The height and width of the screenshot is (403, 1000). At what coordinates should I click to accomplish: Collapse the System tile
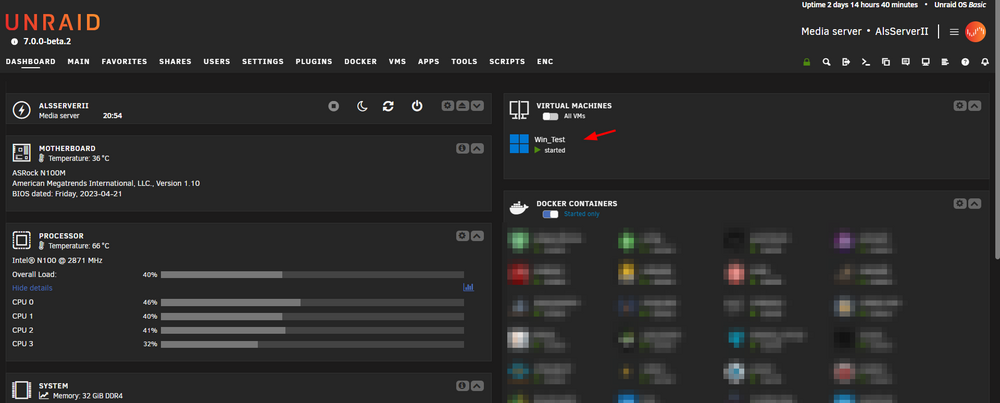pyautogui.click(x=477, y=385)
